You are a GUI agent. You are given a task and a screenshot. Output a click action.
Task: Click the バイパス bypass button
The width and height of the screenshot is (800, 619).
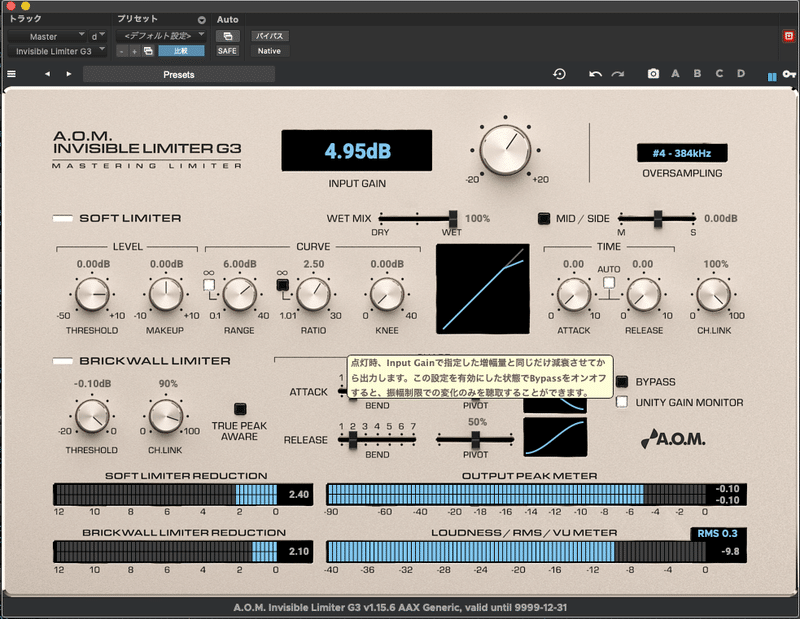pos(269,36)
